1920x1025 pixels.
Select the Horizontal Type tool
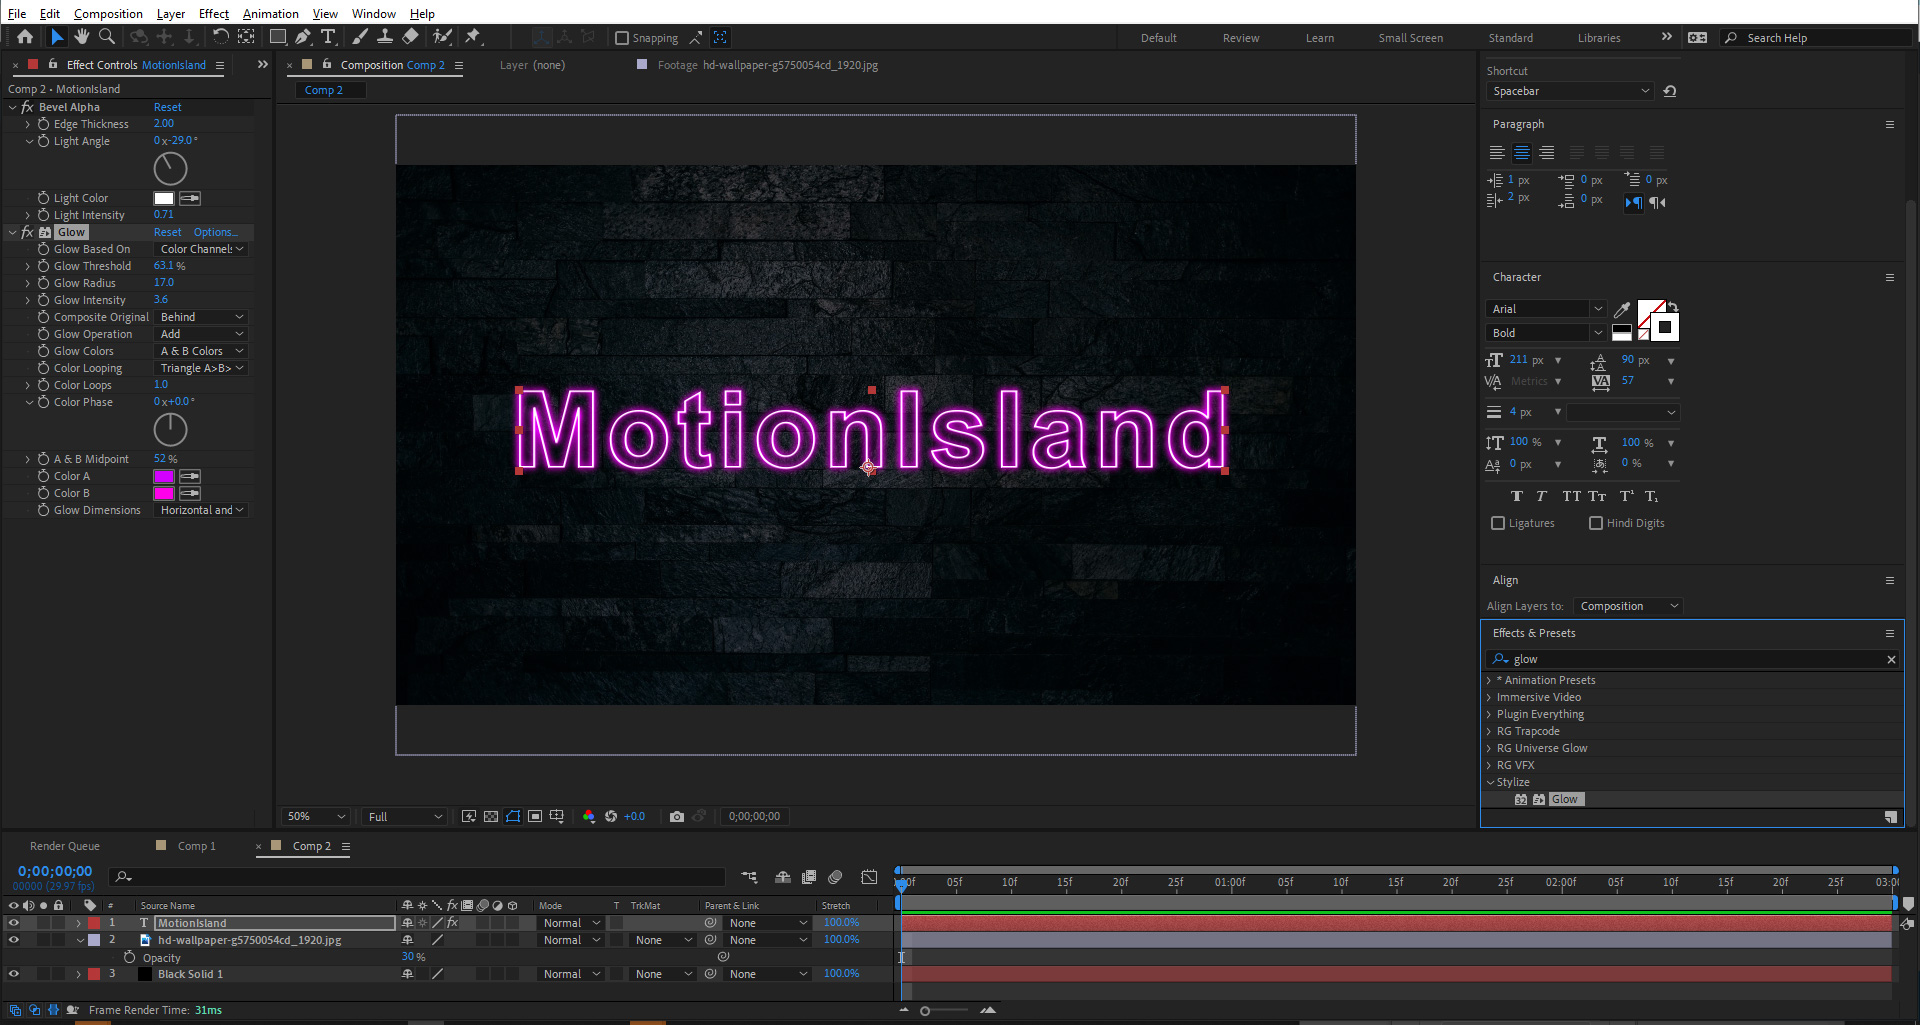tap(328, 37)
